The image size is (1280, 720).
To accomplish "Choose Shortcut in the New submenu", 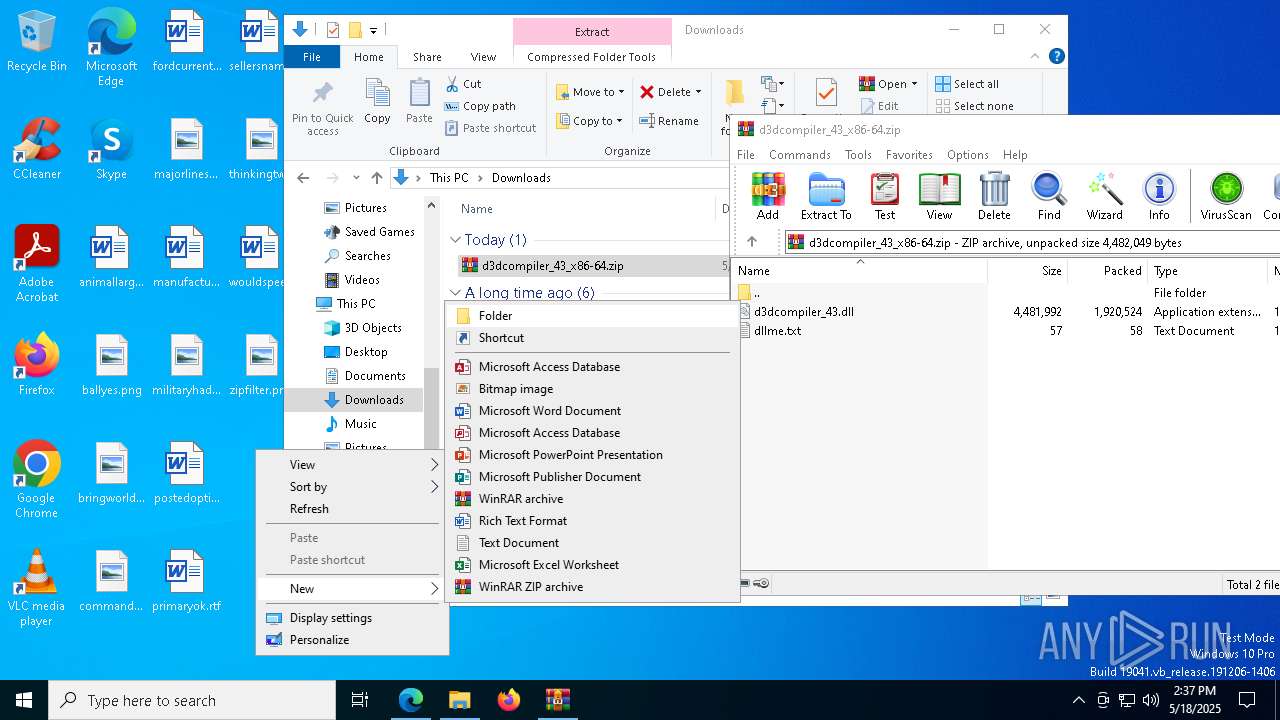I will [x=594, y=338].
